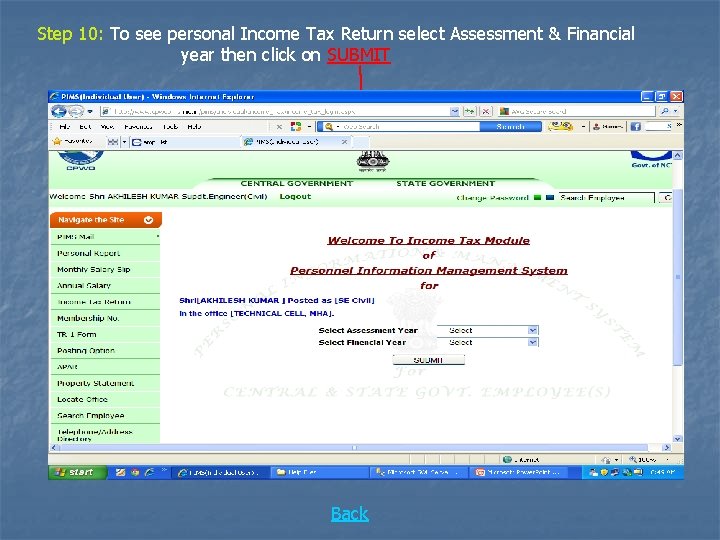Click the green Refresh icon

pyautogui.click(x=470, y=111)
